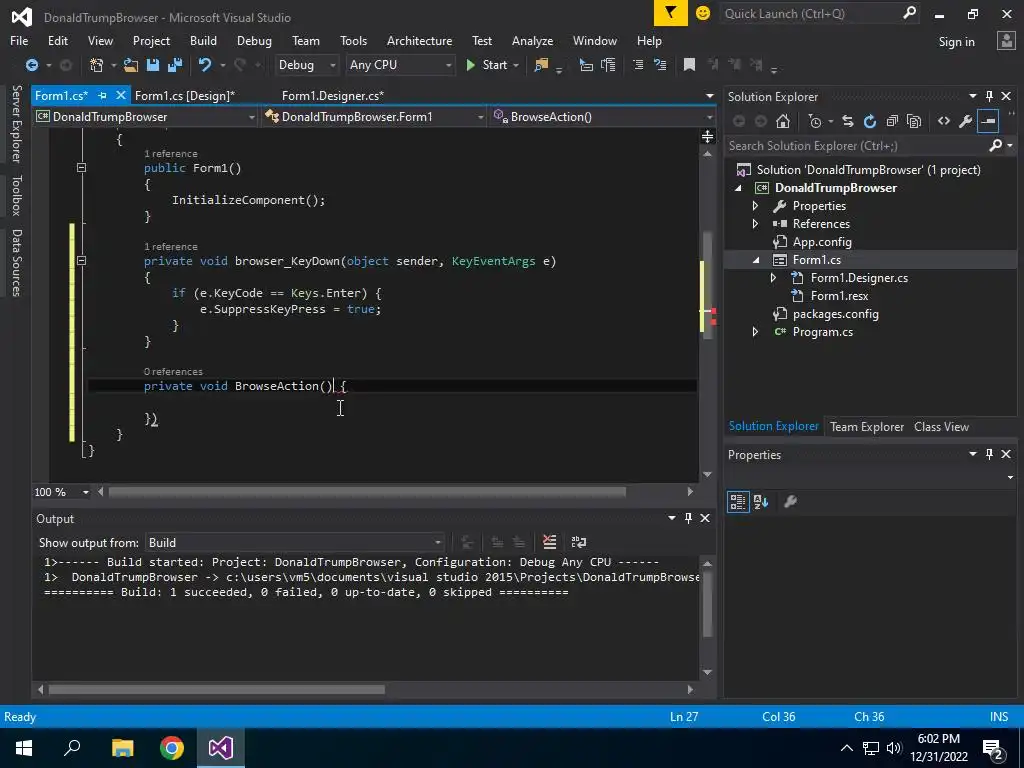Open the DonaldTrumpBrowser.Form1 type dropdown

(x=374, y=117)
